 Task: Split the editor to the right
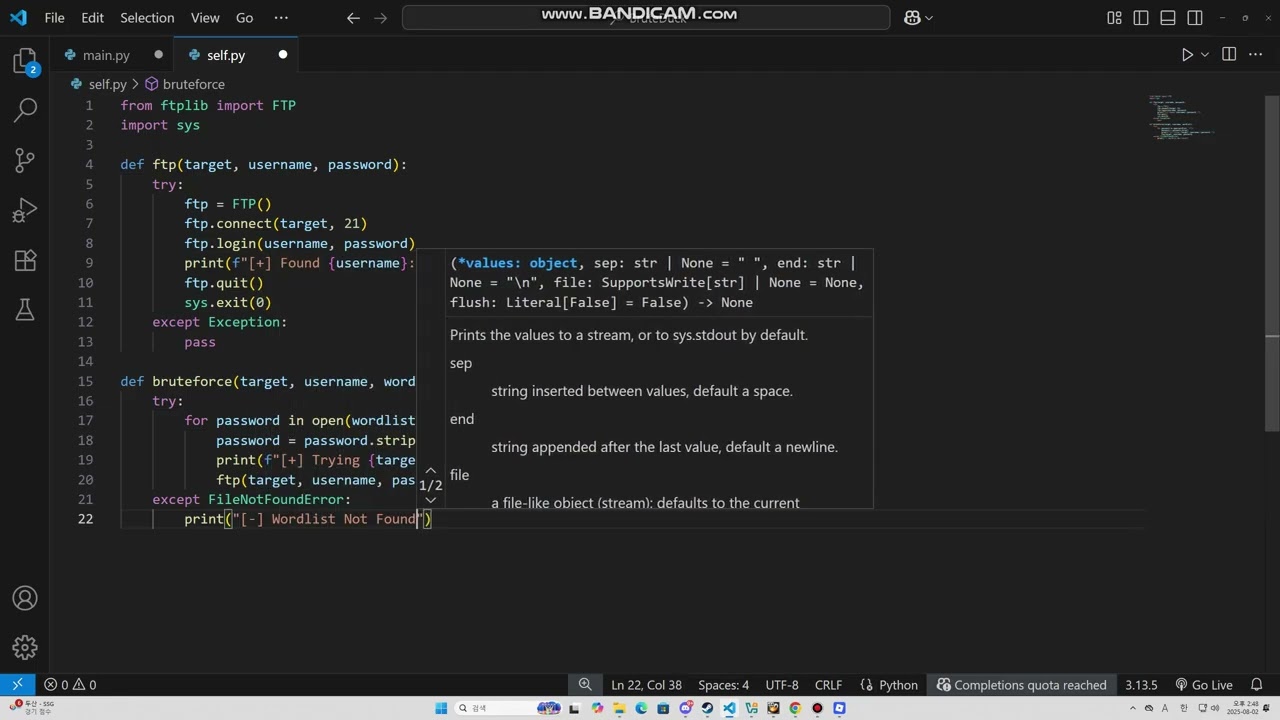pyautogui.click(x=1229, y=55)
